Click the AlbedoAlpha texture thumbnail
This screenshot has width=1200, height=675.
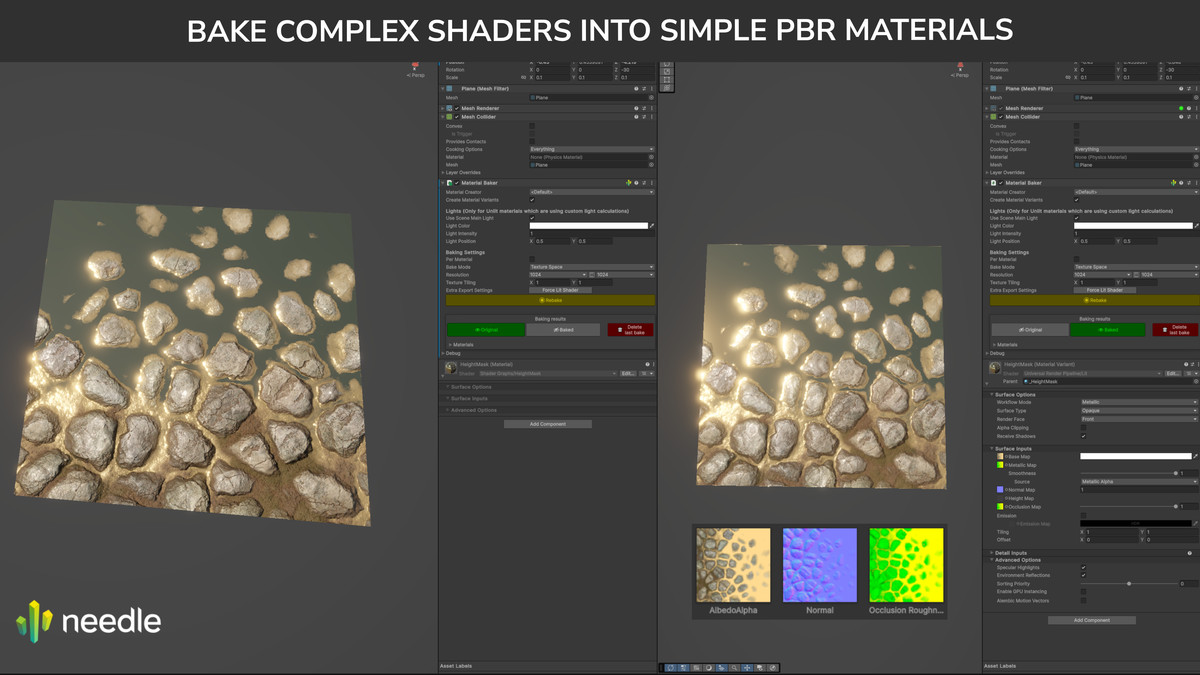[732, 567]
